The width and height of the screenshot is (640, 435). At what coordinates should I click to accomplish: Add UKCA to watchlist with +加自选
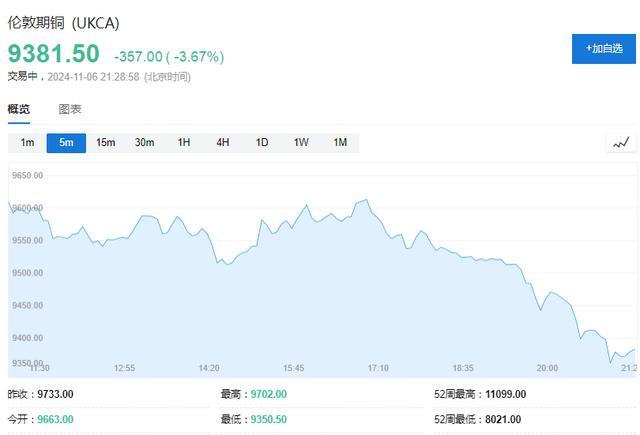click(x=604, y=49)
